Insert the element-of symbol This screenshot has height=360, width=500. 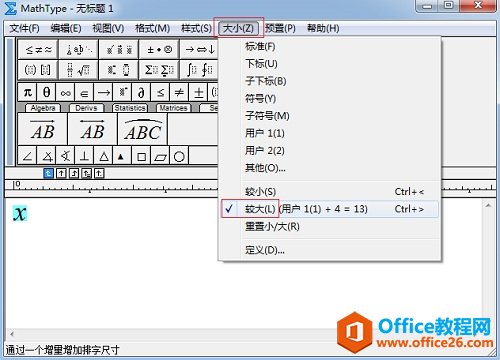[84, 92]
